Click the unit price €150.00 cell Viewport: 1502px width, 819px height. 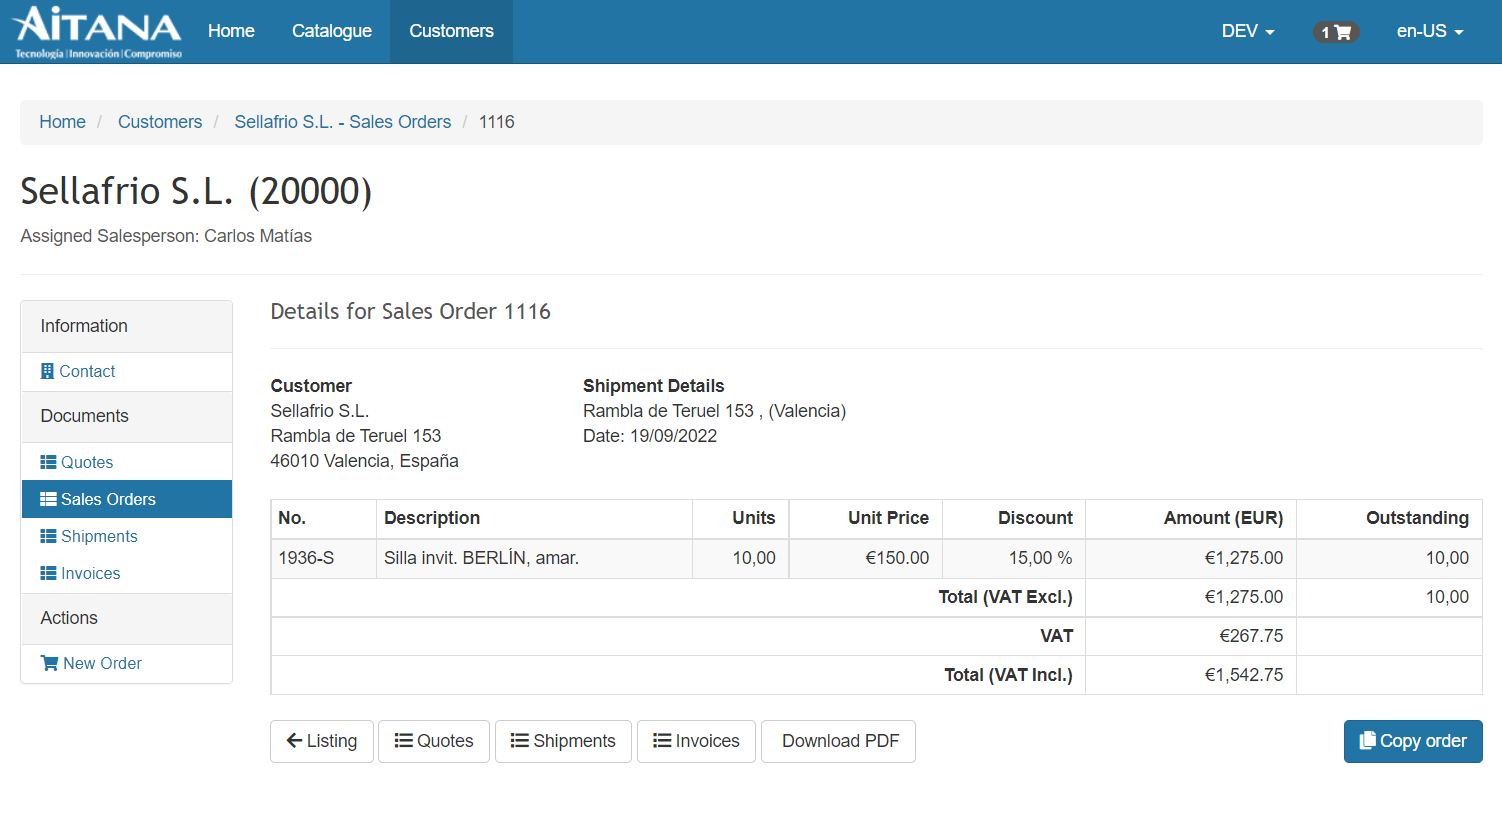tap(866, 558)
